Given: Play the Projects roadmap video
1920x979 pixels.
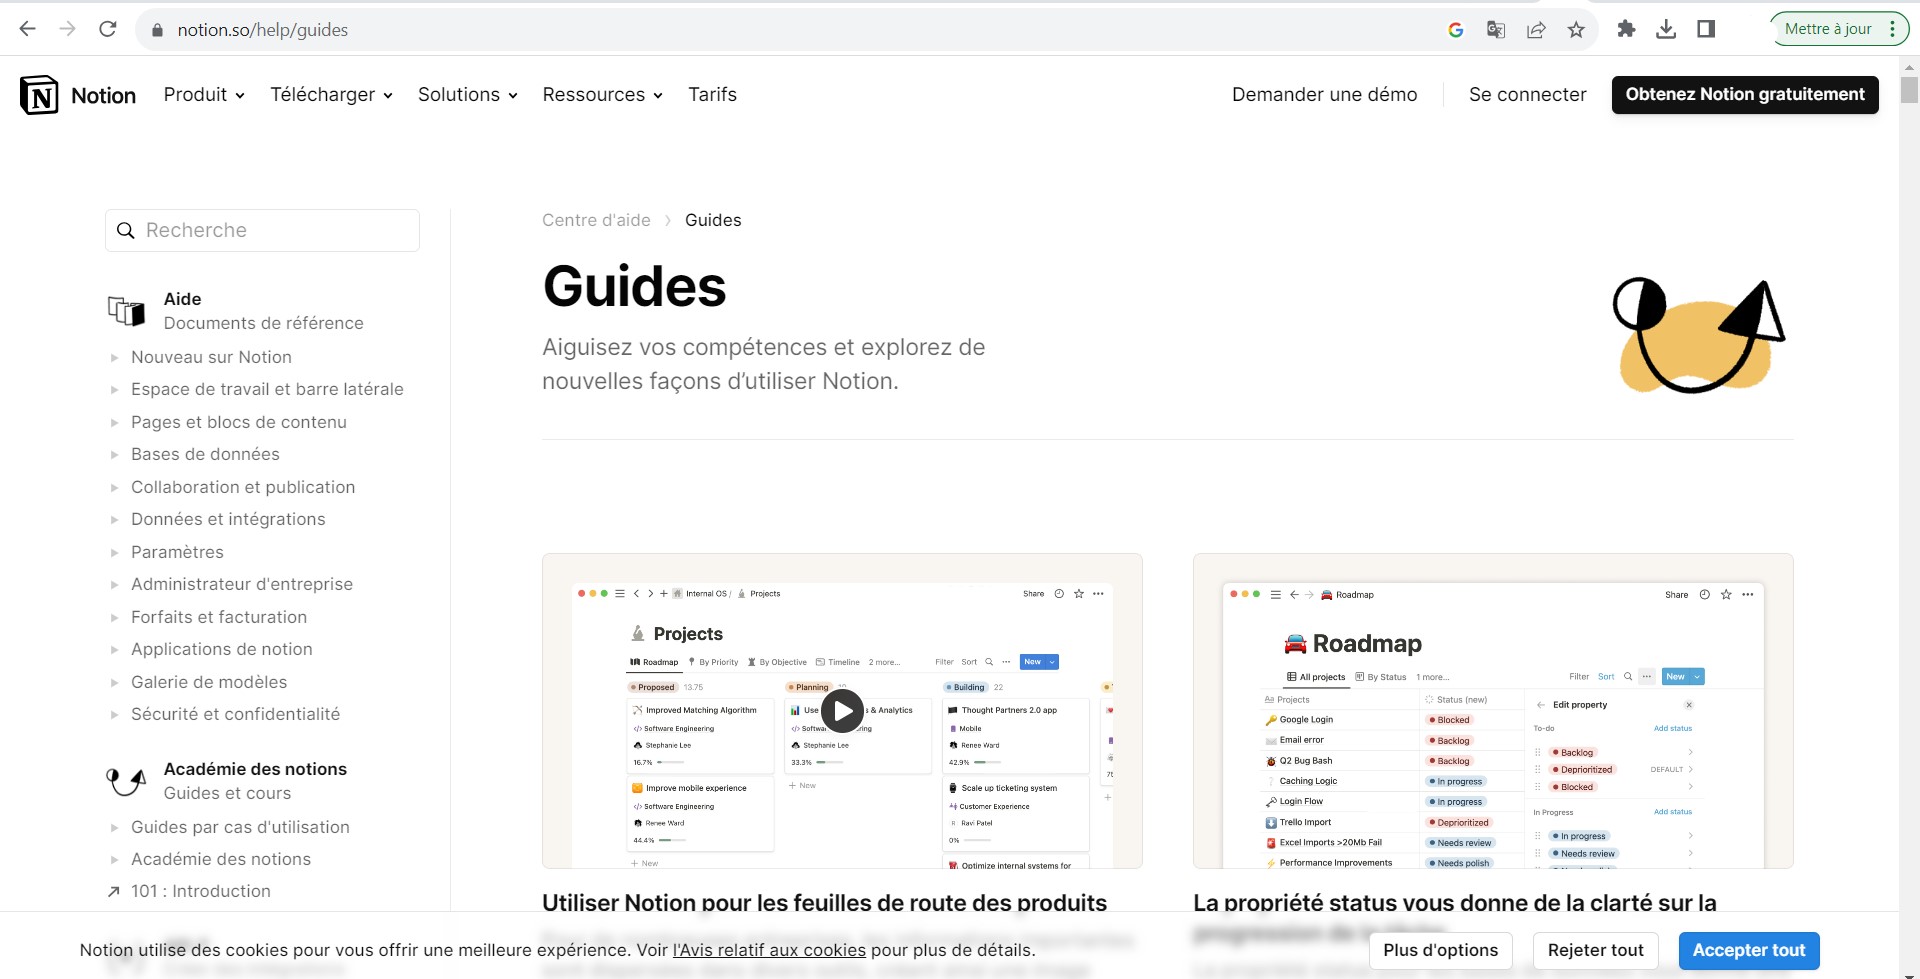Looking at the screenshot, I should (x=842, y=711).
